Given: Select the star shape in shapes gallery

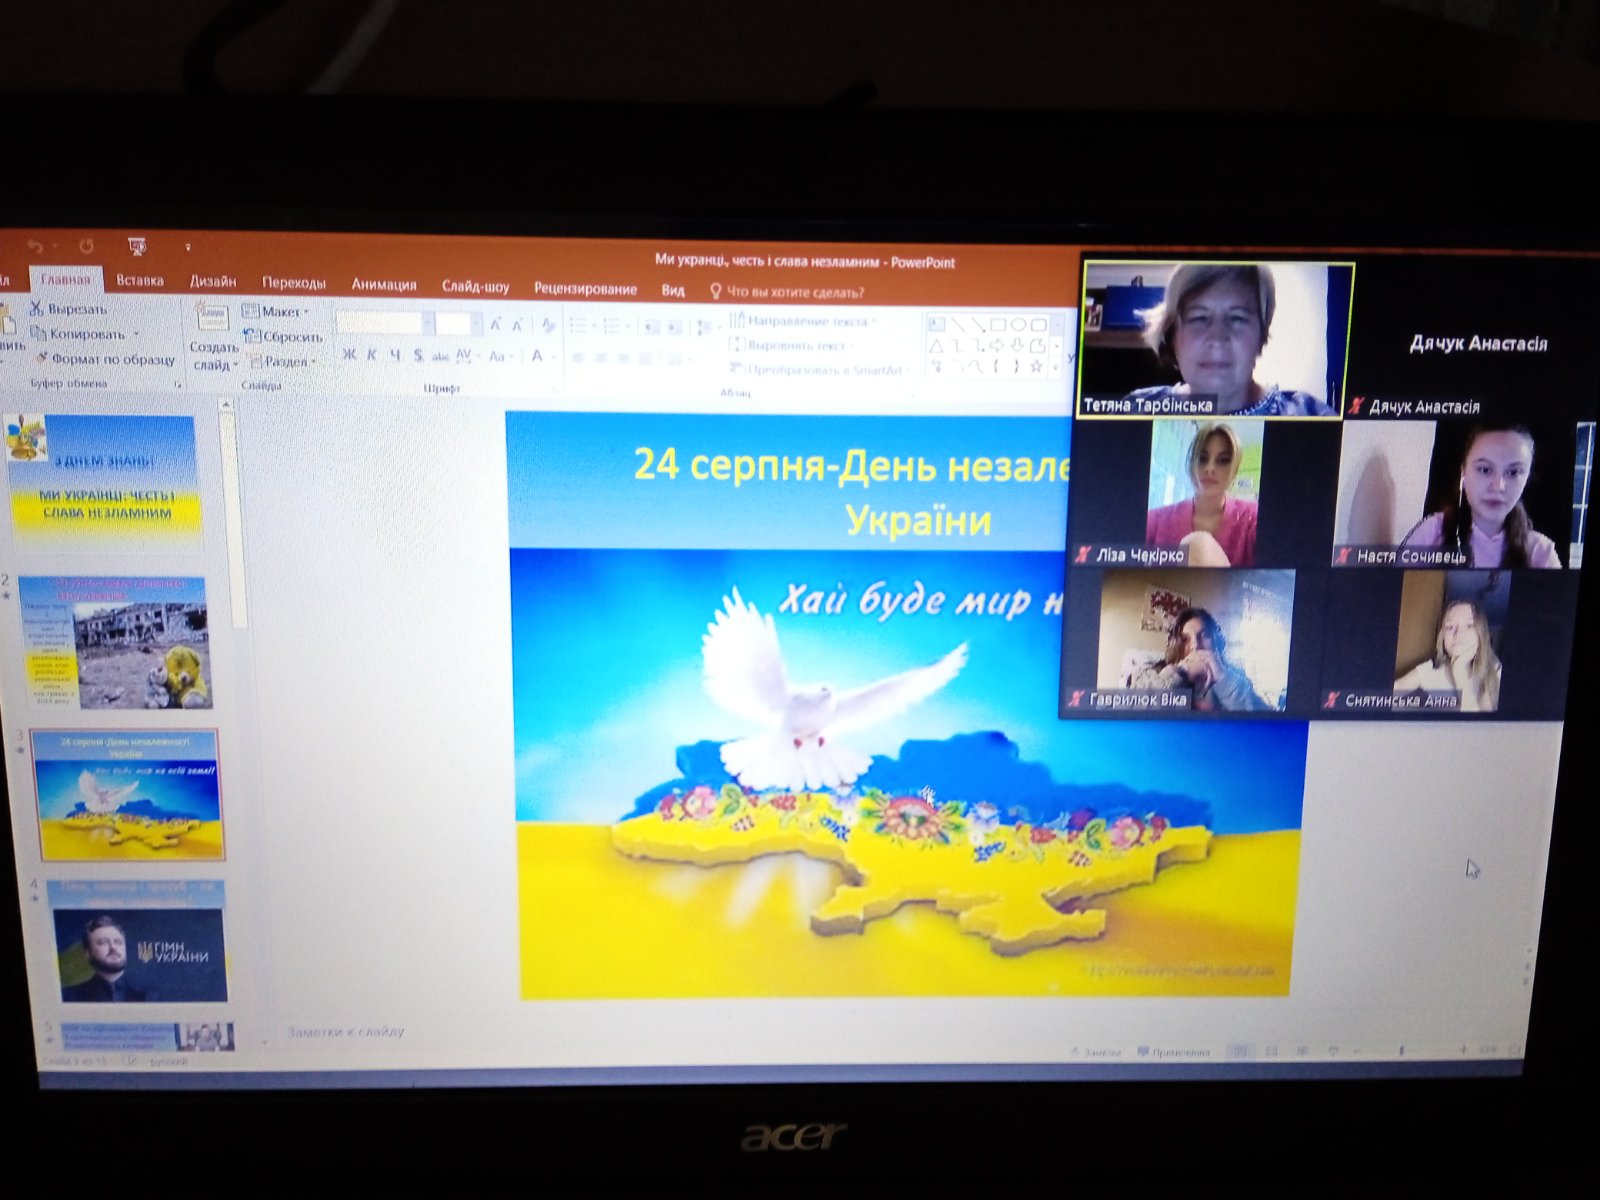Looking at the screenshot, I should [x=1036, y=367].
